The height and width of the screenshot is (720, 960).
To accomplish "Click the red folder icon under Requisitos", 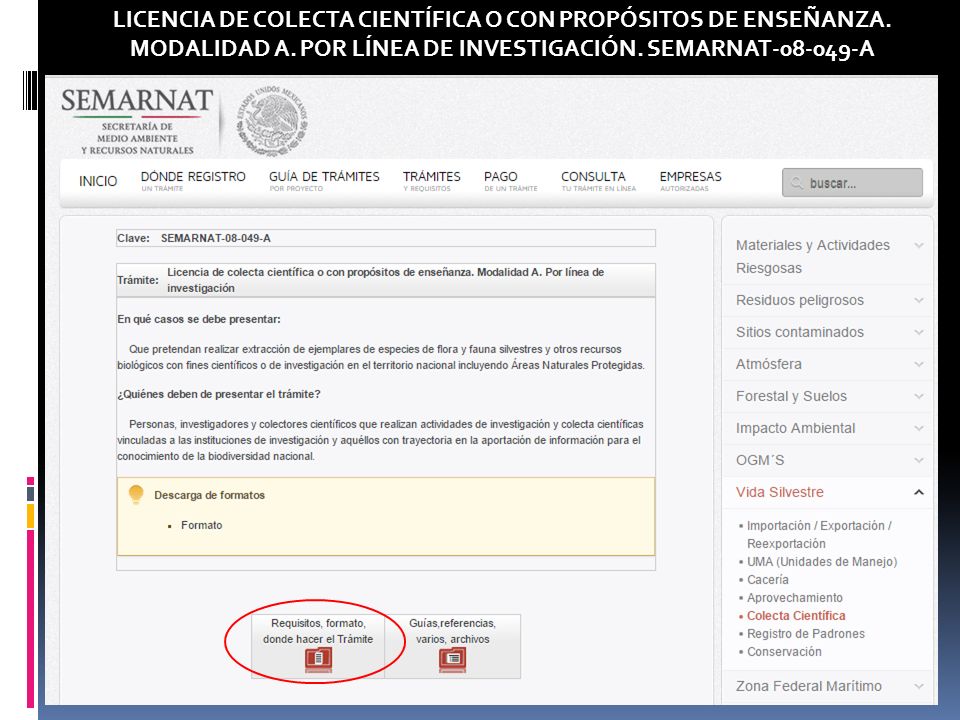I will click(318, 659).
